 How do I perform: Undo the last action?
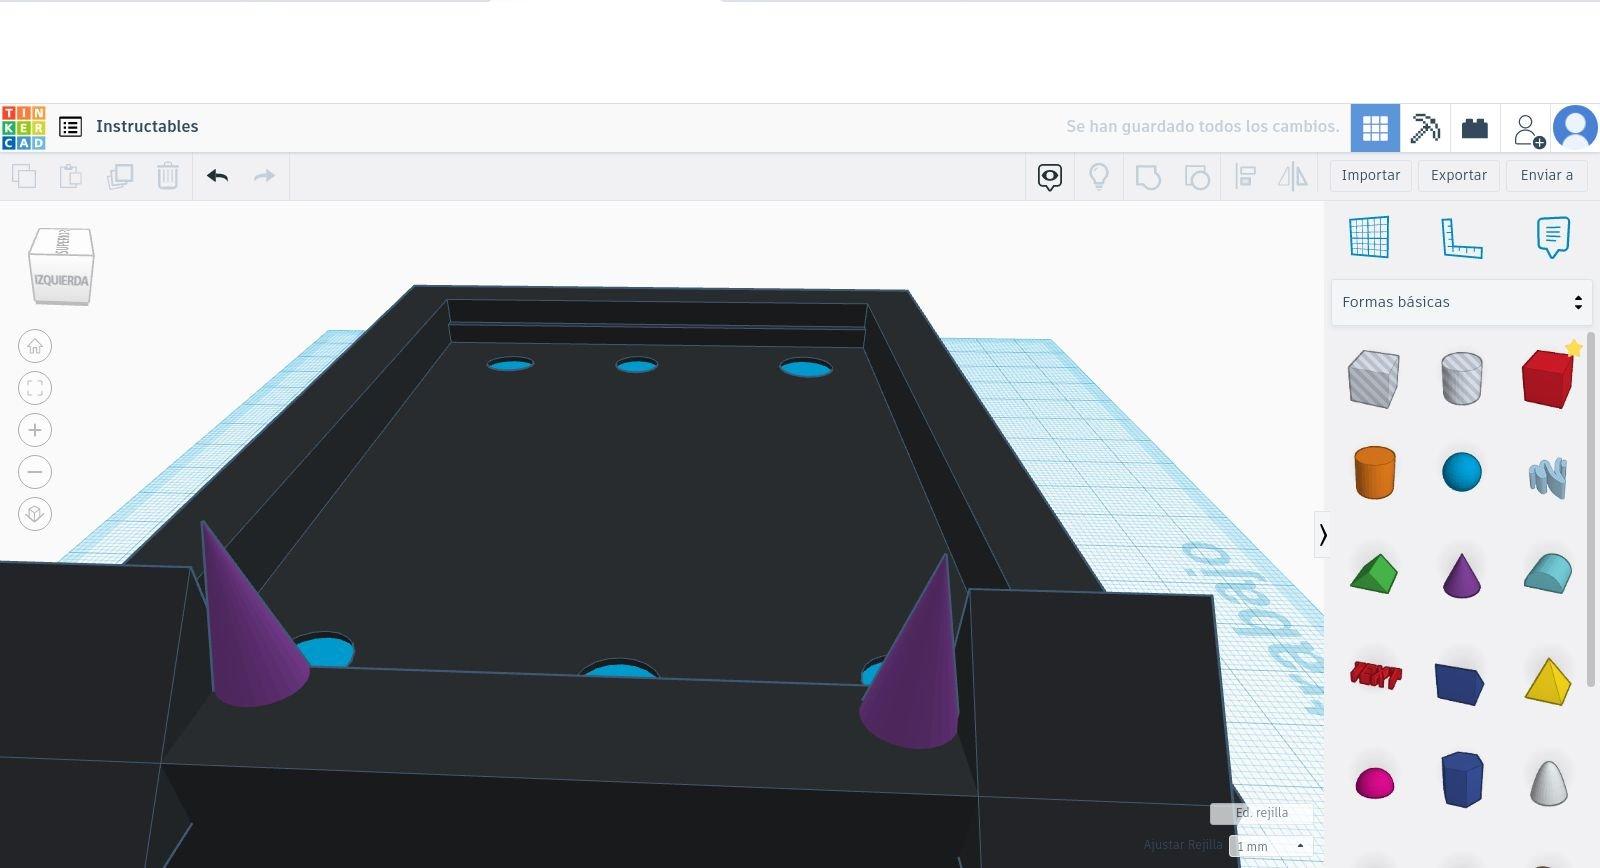(217, 177)
